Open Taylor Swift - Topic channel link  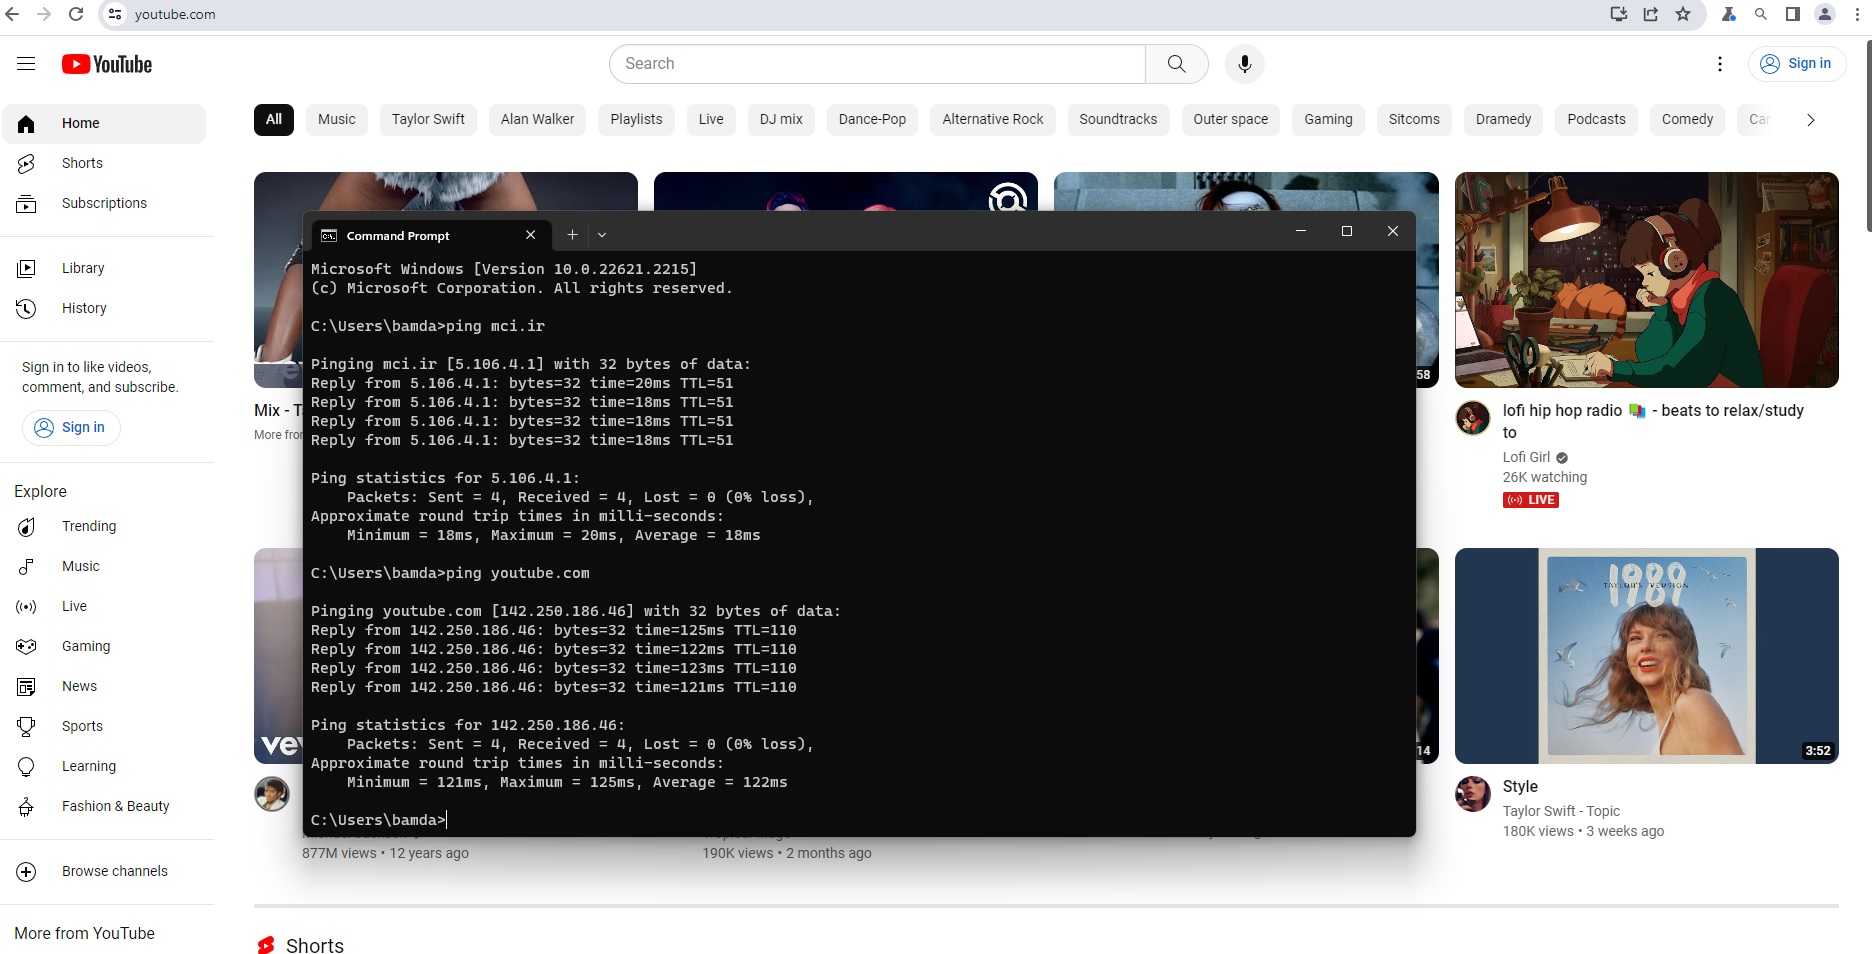(x=1561, y=811)
